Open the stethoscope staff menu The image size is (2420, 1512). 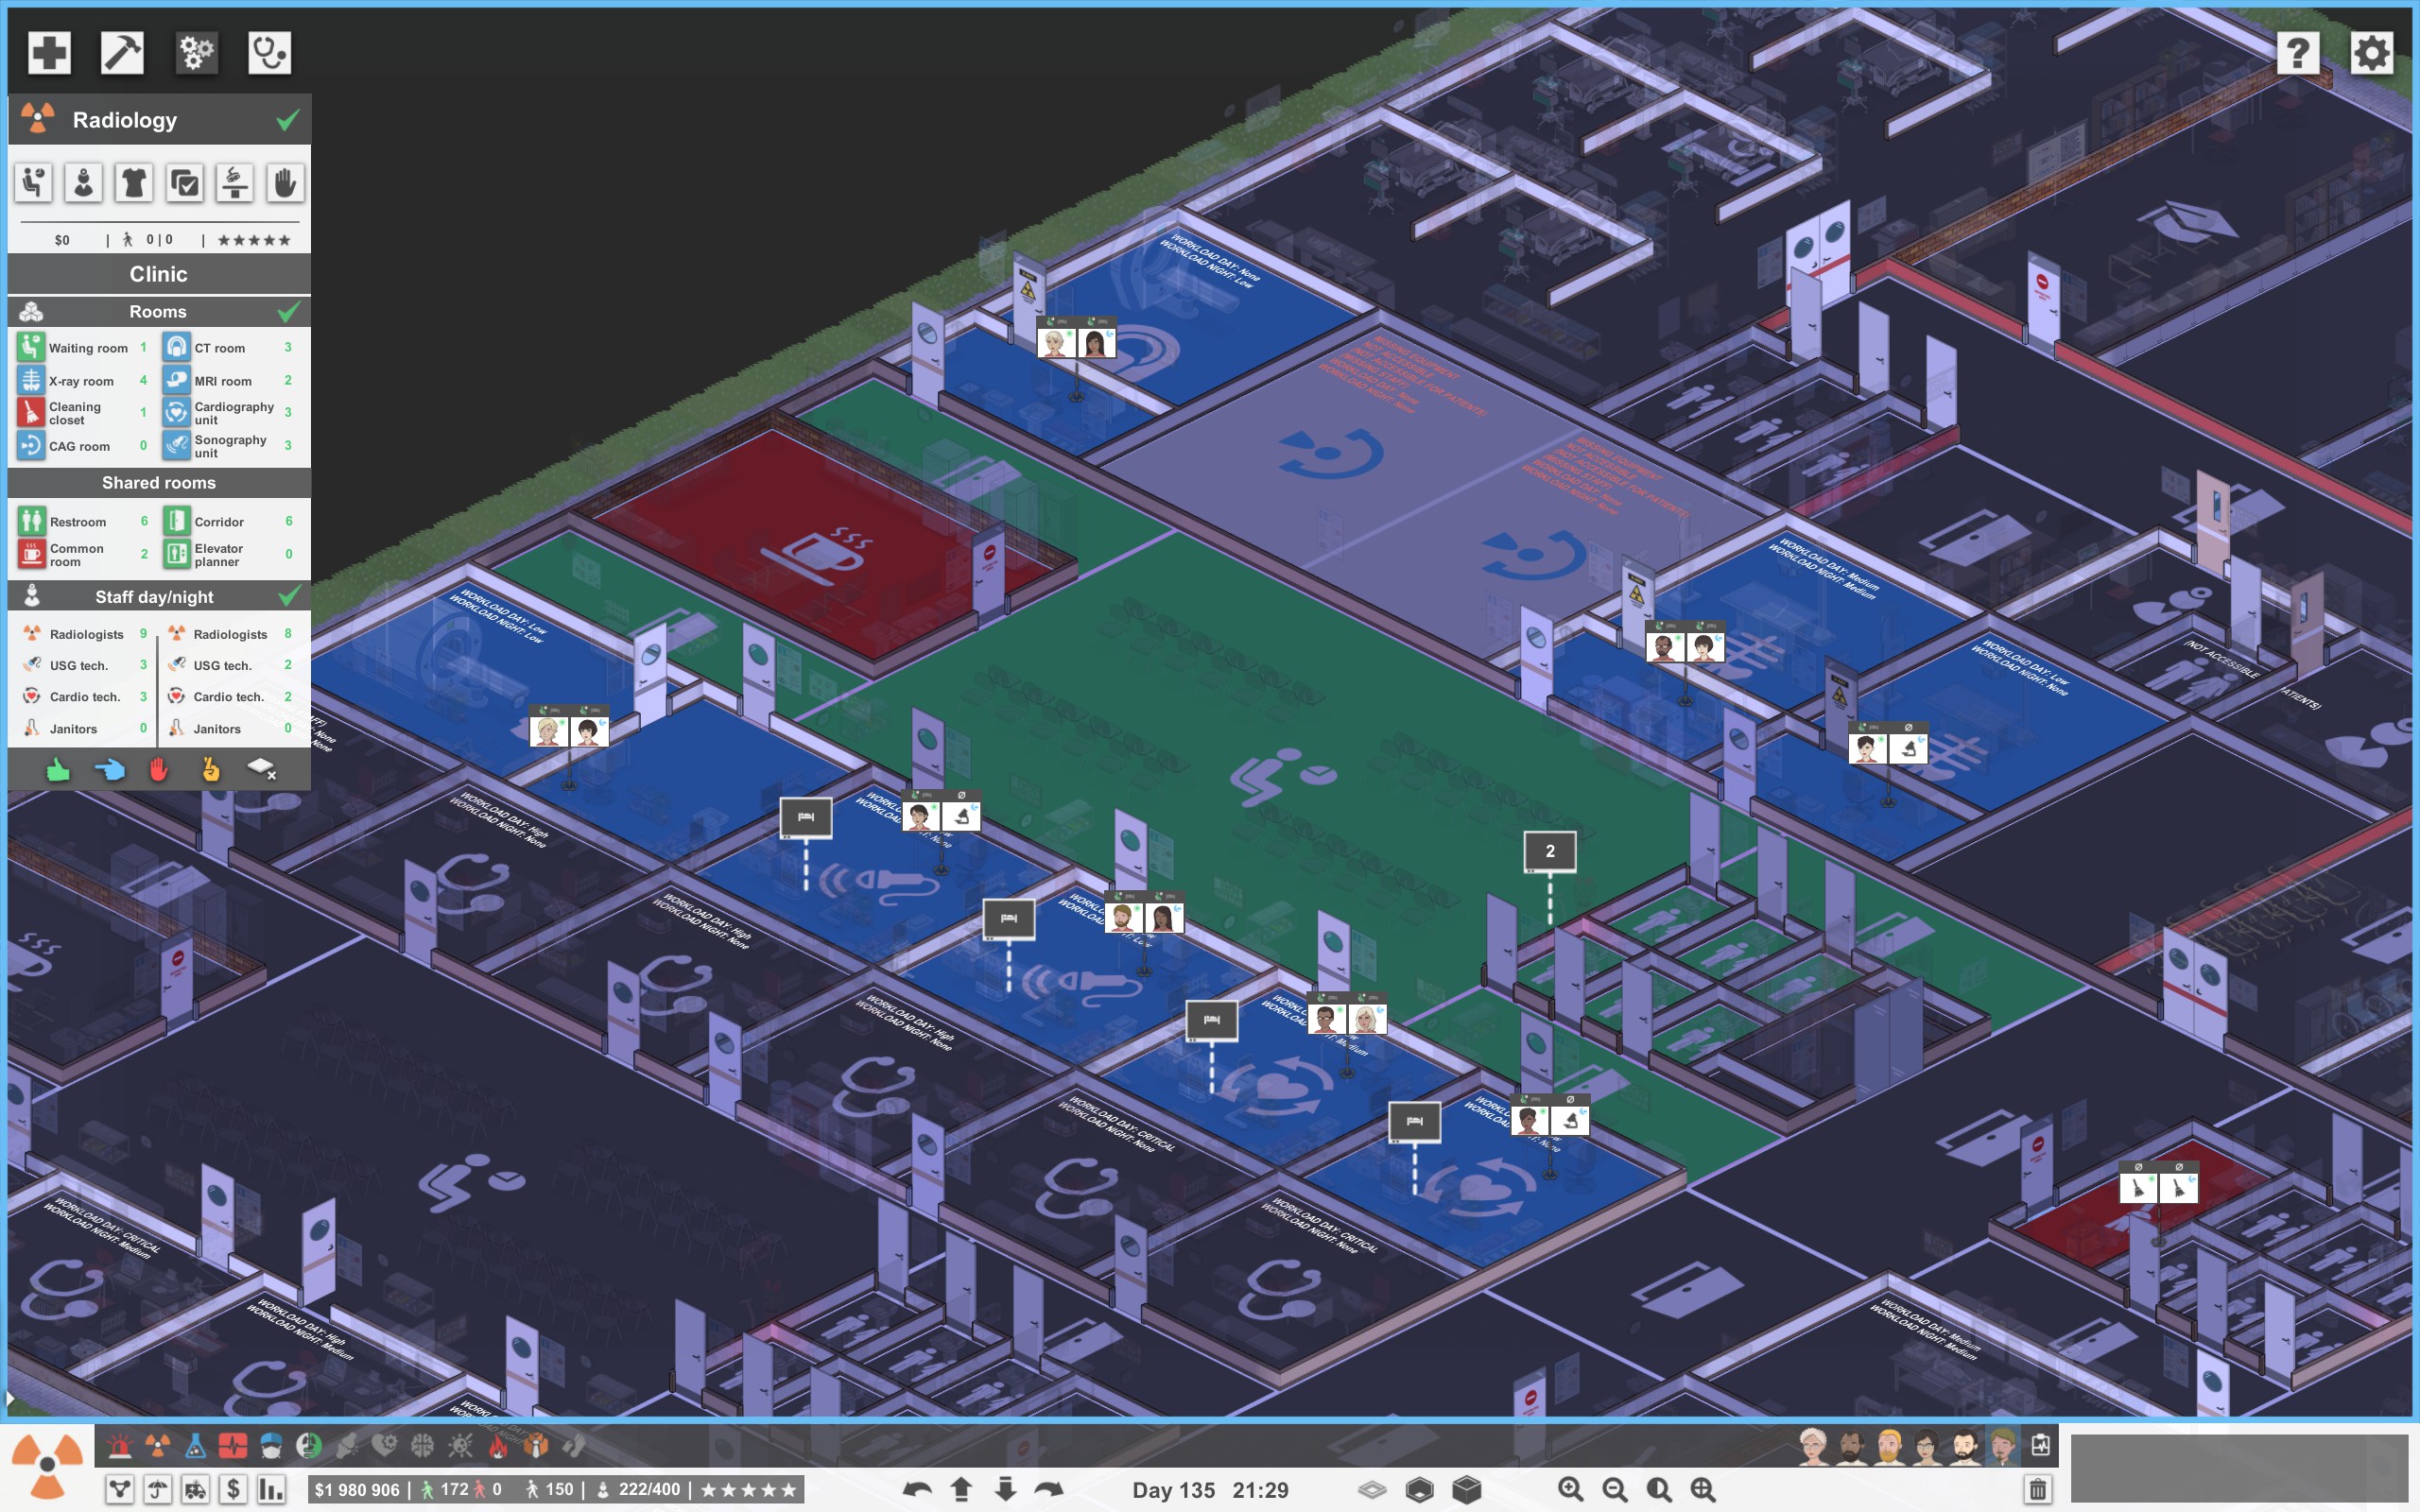269,52
